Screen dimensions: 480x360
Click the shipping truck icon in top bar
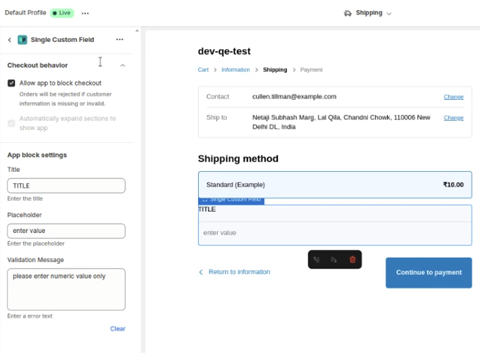(x=348, y=13)
